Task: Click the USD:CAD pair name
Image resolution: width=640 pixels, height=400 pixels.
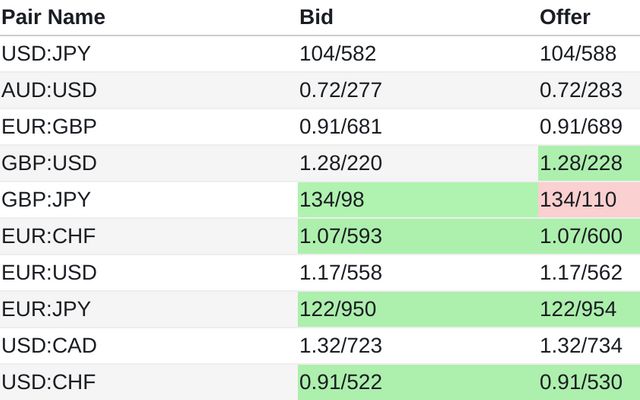Action: click(x=49, y=345)
